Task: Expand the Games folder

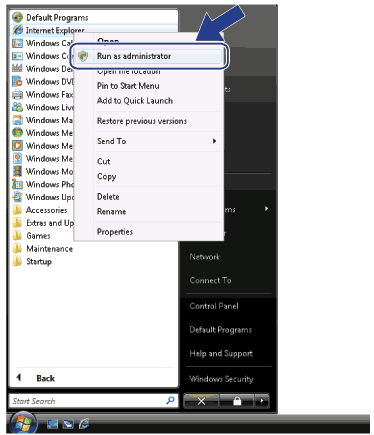Action: 32,236
